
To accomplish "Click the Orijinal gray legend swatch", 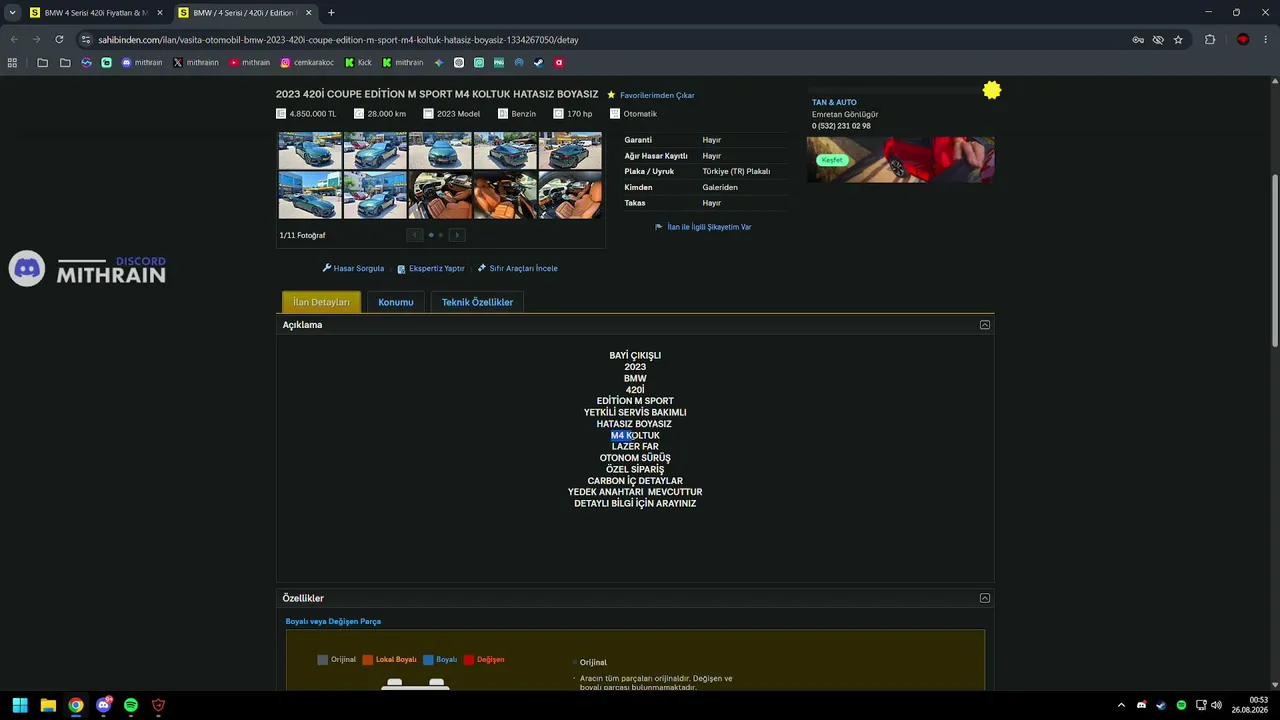I will coord(322,660).
